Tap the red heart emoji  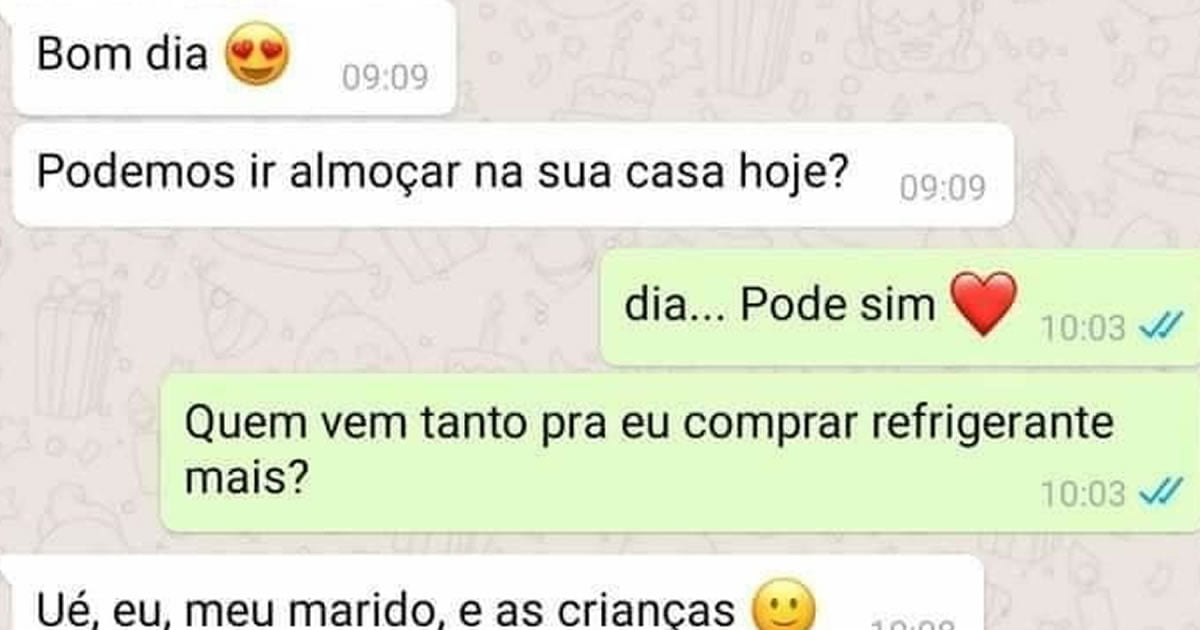981,305
